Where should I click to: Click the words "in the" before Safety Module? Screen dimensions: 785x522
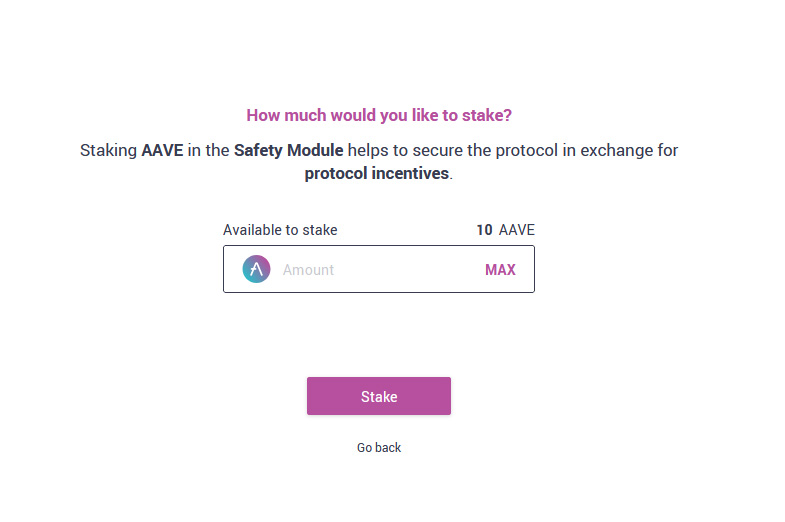pos(208,150)
